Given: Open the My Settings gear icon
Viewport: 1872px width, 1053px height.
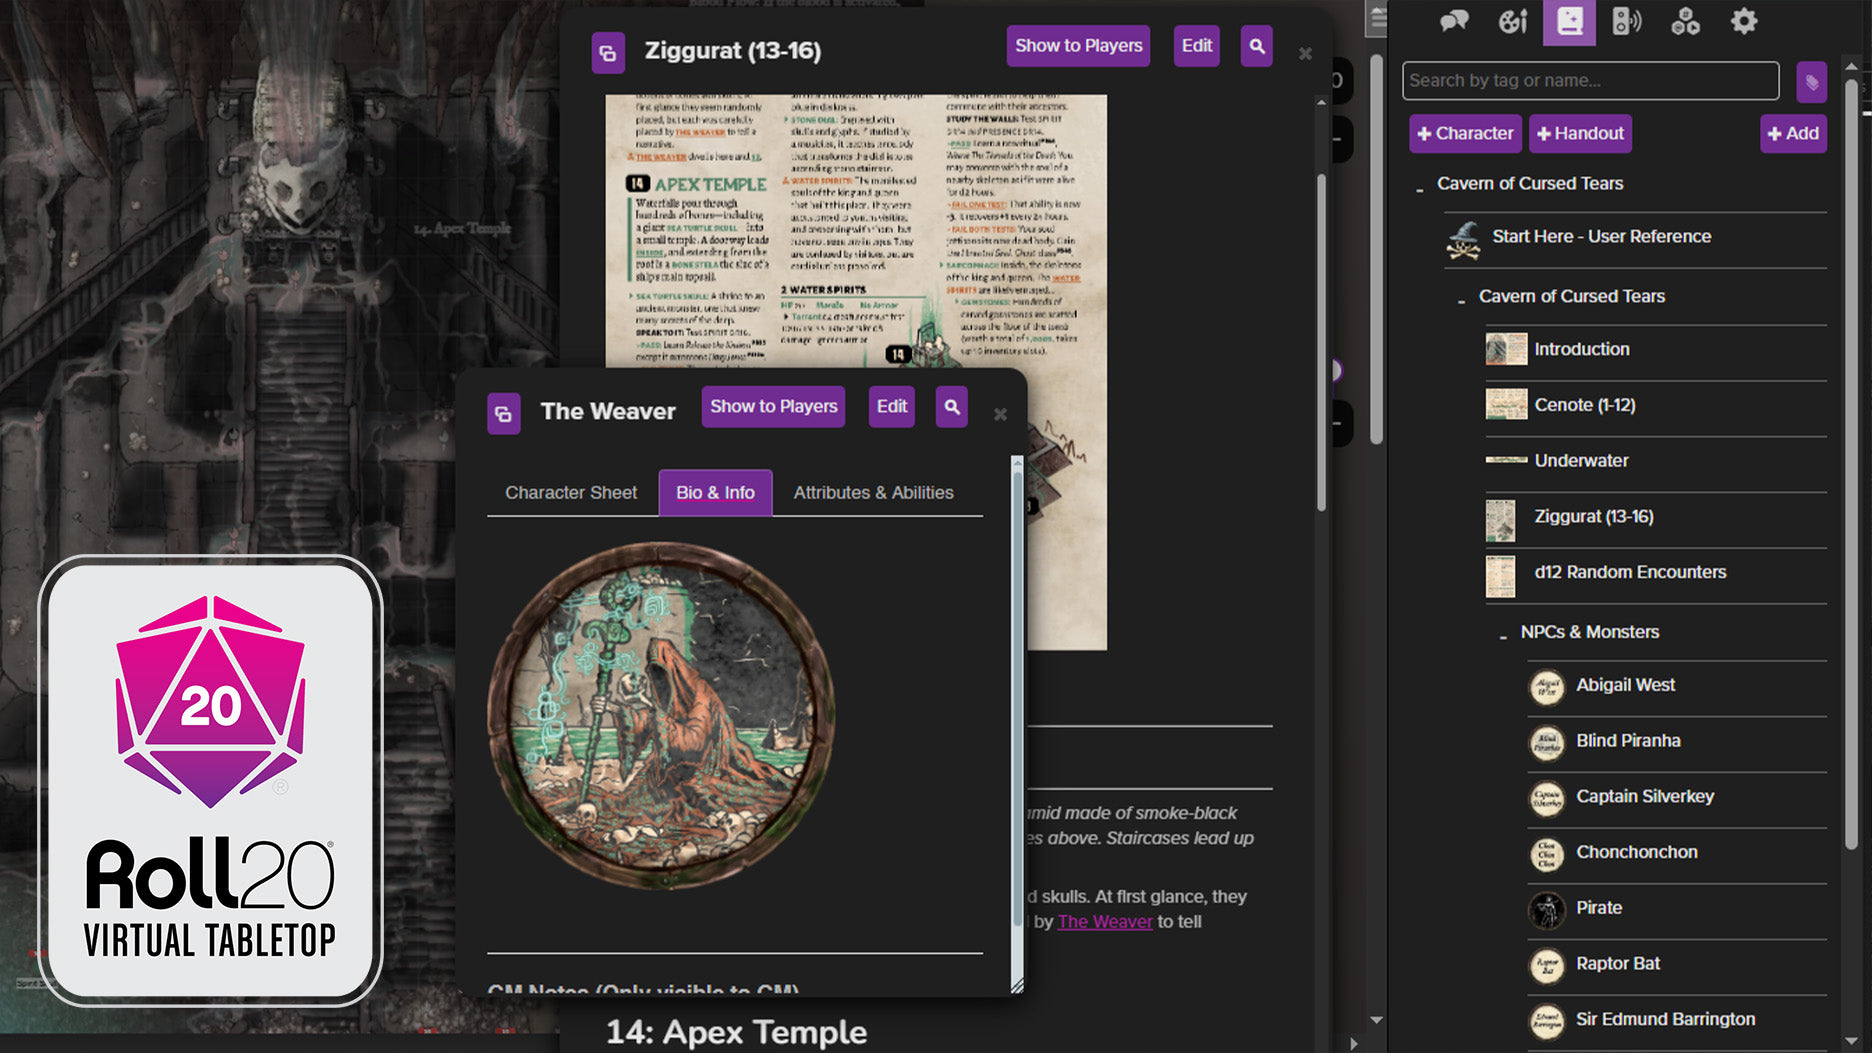Looking at the screenshot, I should [x=1743, y=21].
